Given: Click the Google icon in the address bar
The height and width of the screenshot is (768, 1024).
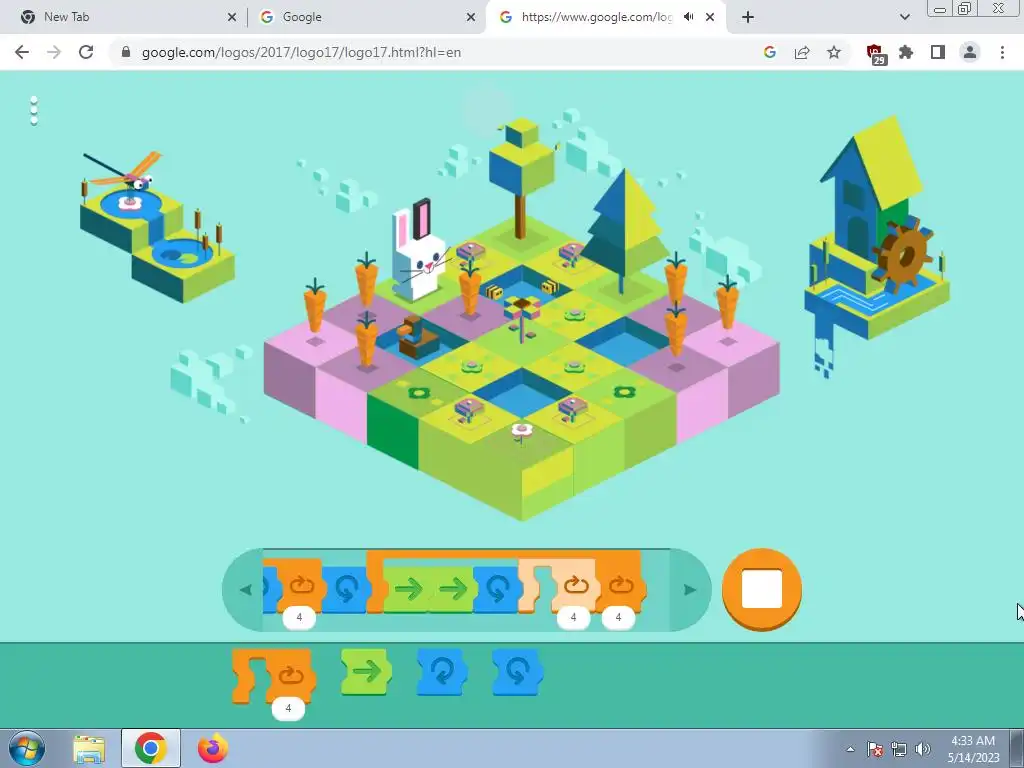Looking at the screenshot, I should coord(770,52).
